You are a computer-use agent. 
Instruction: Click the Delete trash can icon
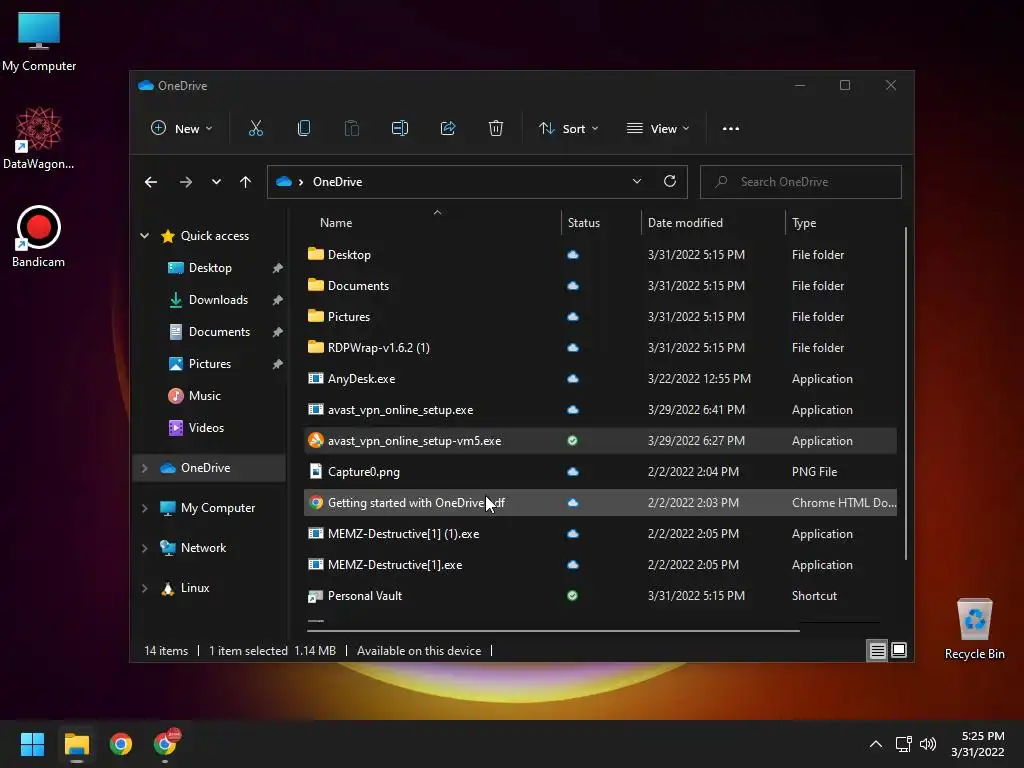[496, 129]
